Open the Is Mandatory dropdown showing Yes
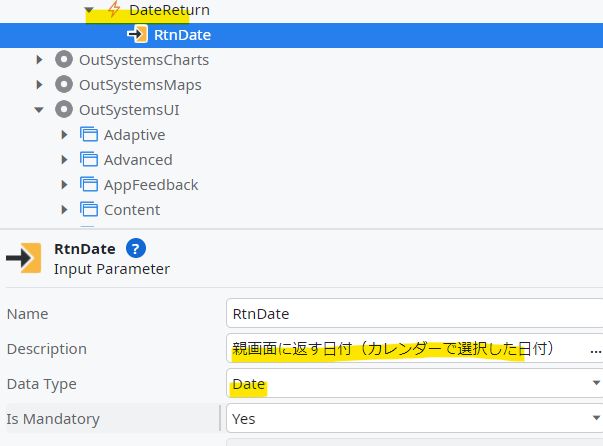 415,418
